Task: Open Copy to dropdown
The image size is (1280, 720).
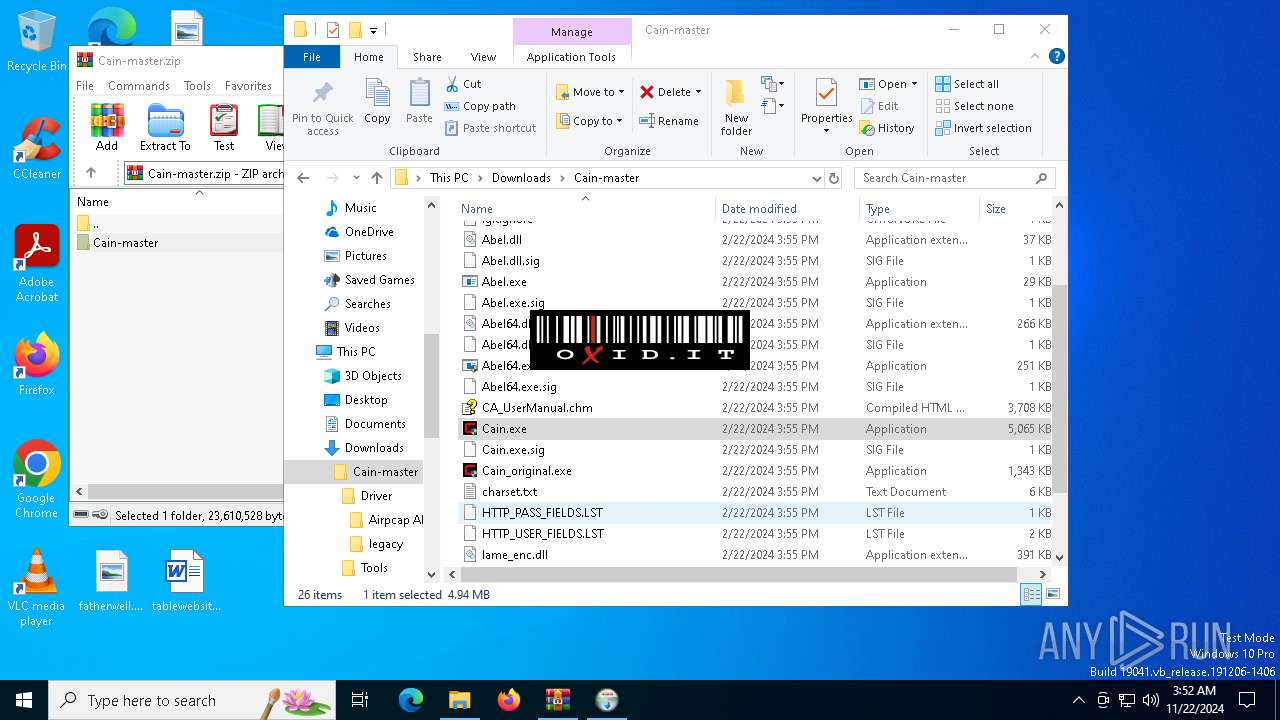Action: pos(590,121)
